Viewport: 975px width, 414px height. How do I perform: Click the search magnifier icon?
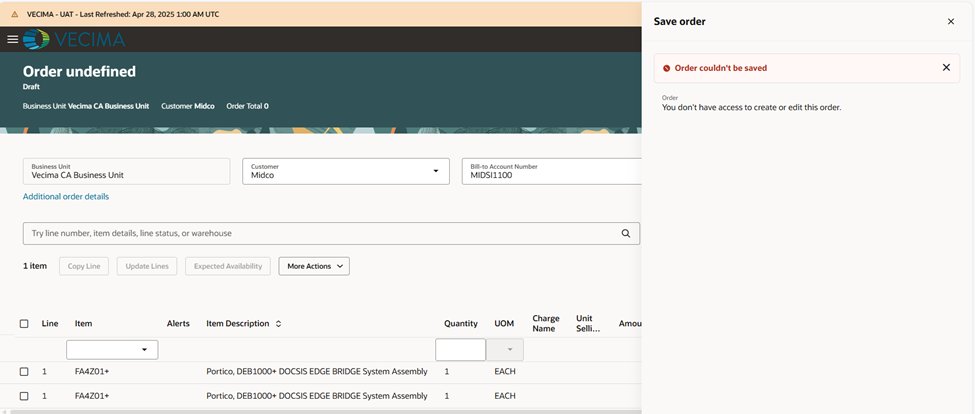click(626, 234)
